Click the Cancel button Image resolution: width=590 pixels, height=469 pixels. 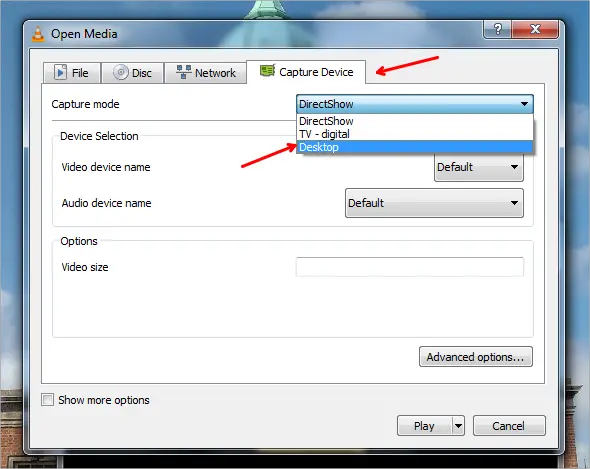[509, 426]
